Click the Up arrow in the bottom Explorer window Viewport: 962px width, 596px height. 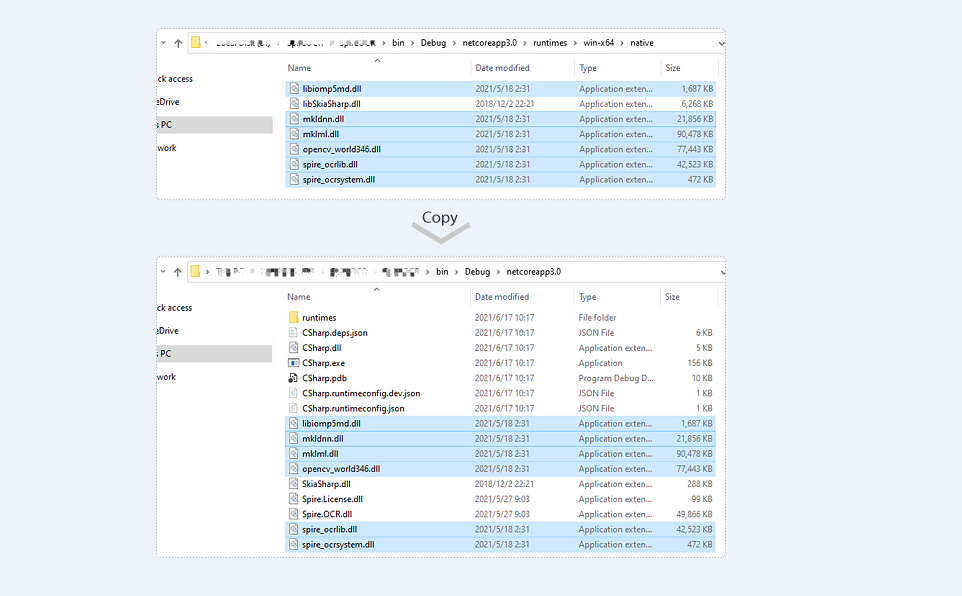[177, 272]
